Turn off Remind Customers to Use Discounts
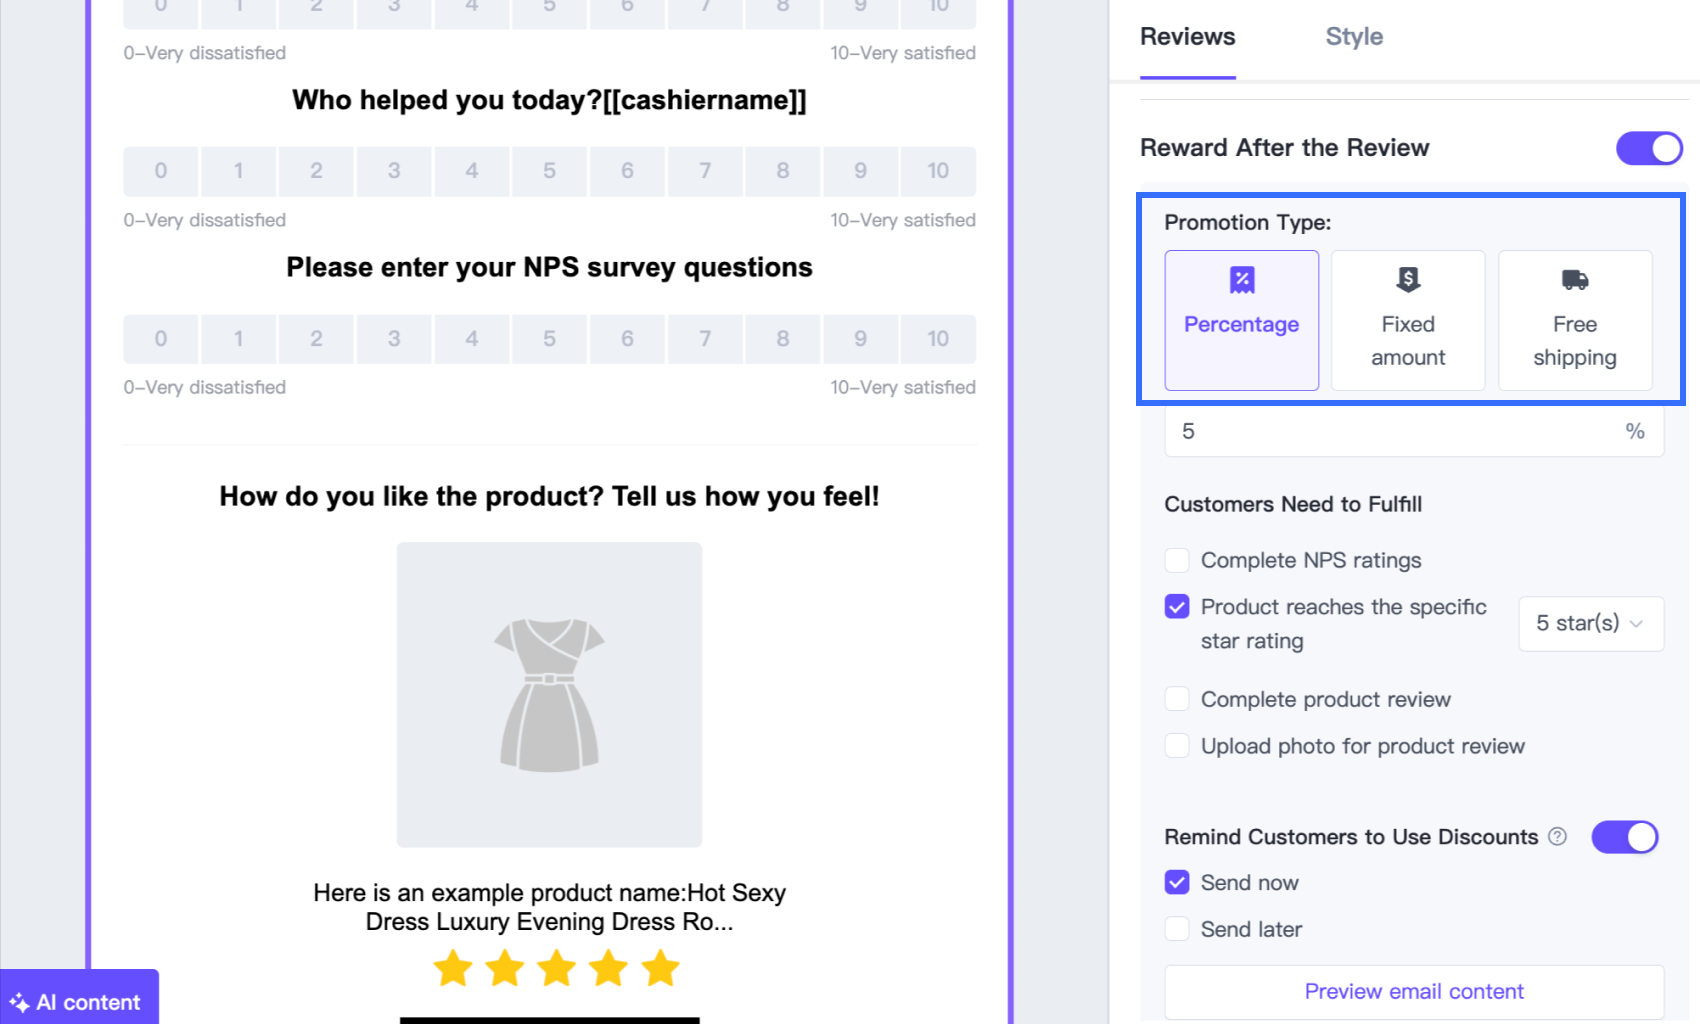The height and width of the screenshot is (1024, 1700). (x=1624, y=837)
